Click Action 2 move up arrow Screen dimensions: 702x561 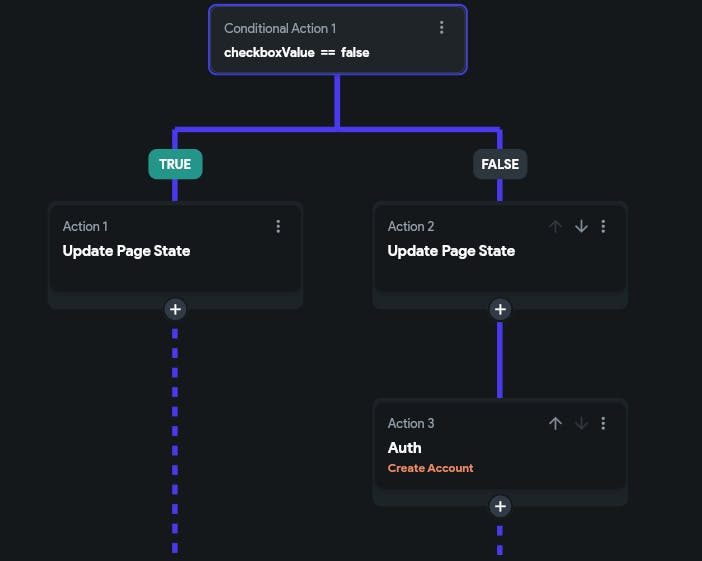[x=556, y=227]
